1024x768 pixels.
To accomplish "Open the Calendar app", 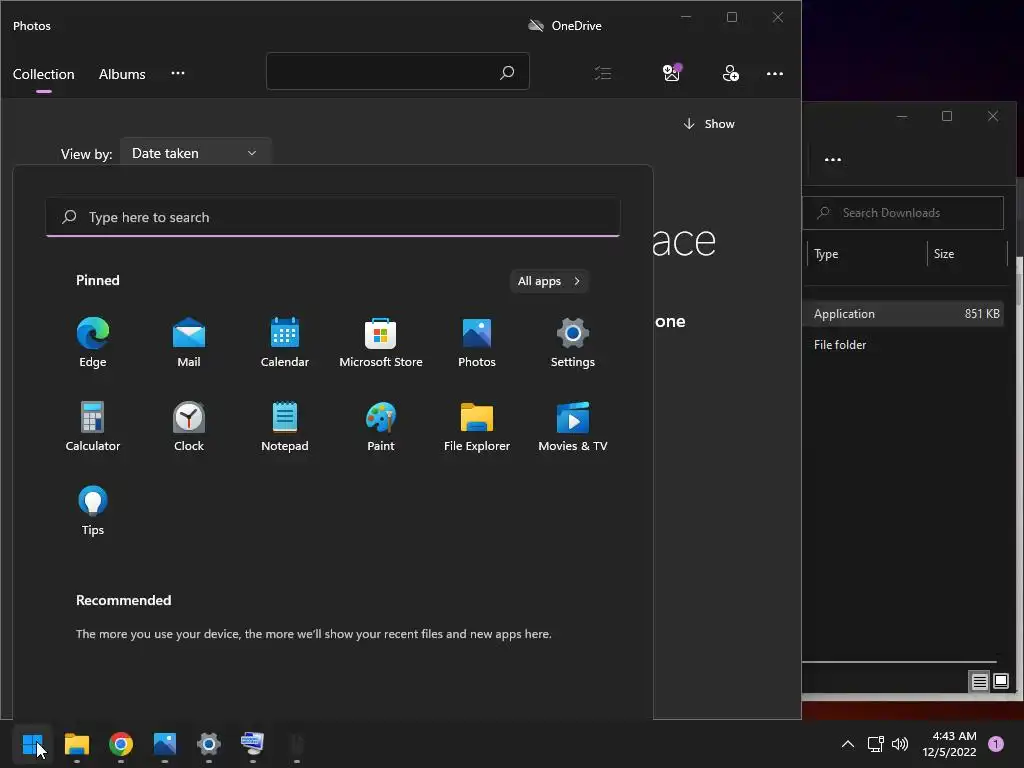I will [x=285, y=343].
